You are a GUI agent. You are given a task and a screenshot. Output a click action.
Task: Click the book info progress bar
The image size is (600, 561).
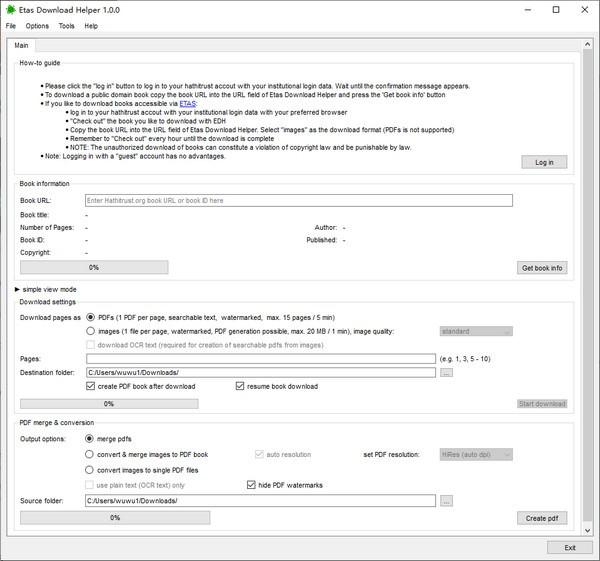click(x=94, y=267)
